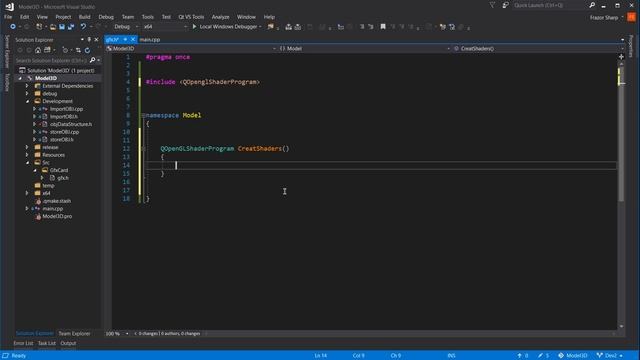Click the Quick Launch search magnifier icon

click(x=592, y=5)
